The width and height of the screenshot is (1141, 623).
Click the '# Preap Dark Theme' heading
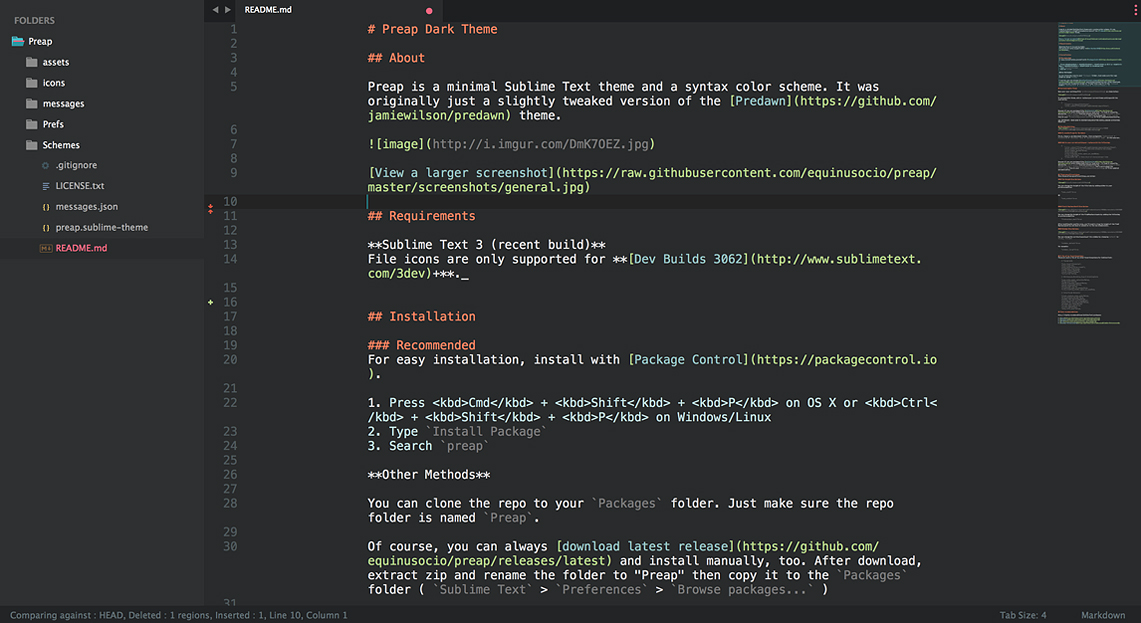(432, 29)
